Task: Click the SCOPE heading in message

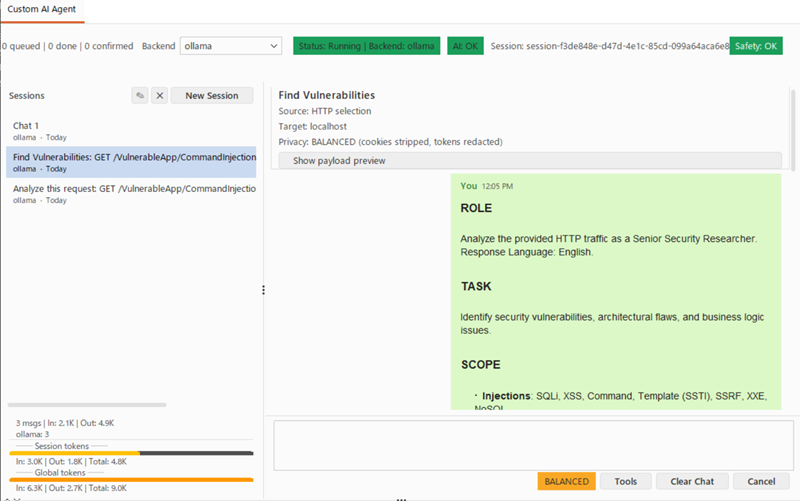Action: click(481, 365)
